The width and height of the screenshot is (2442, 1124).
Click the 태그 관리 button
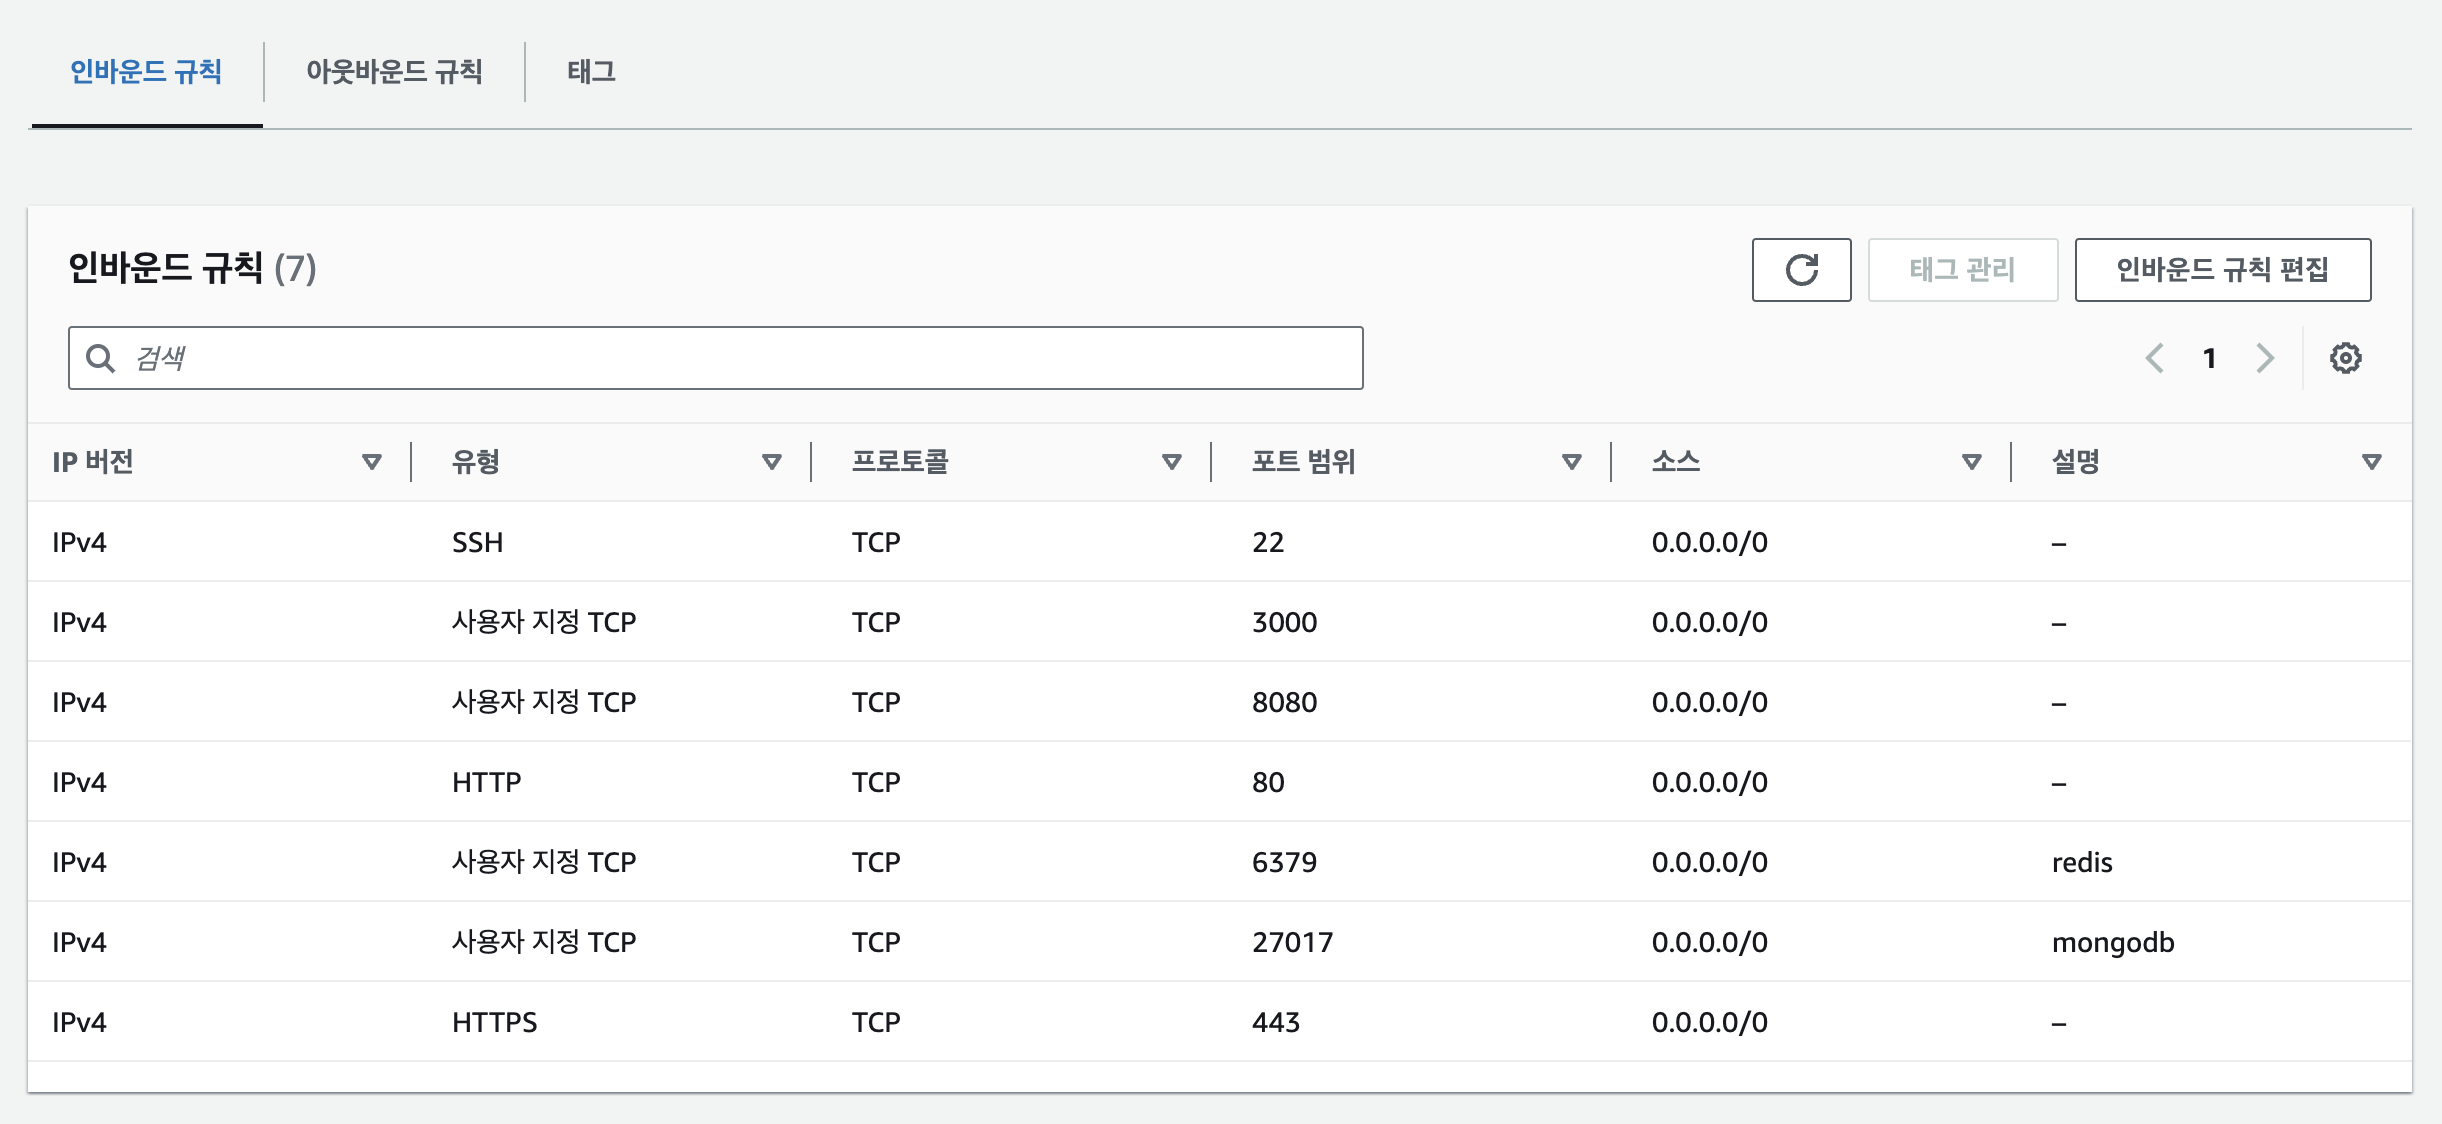1962,270
